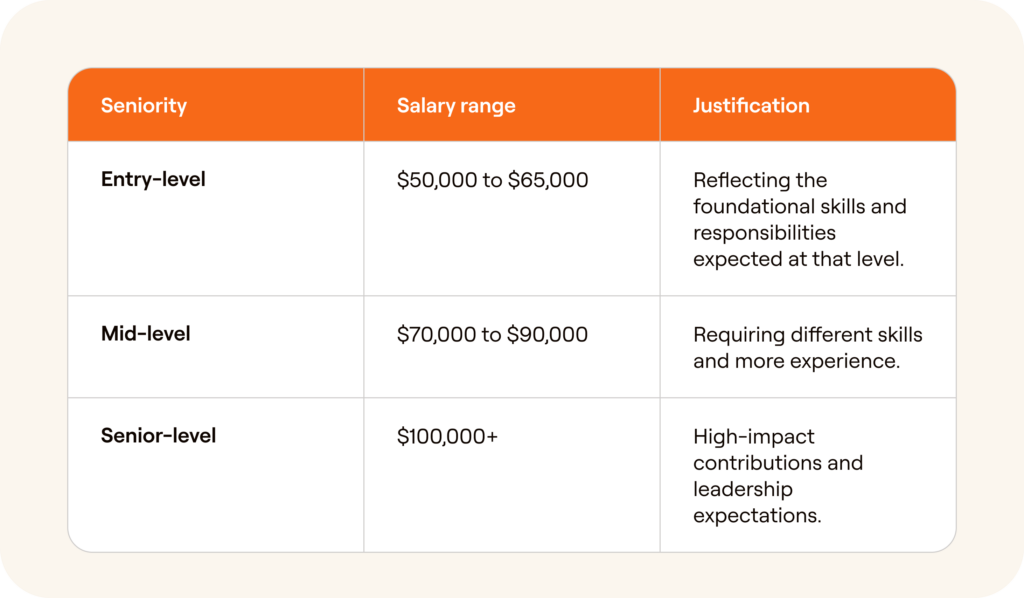
Task: Click the text 'and more experience.'
Action: (797, 361)
